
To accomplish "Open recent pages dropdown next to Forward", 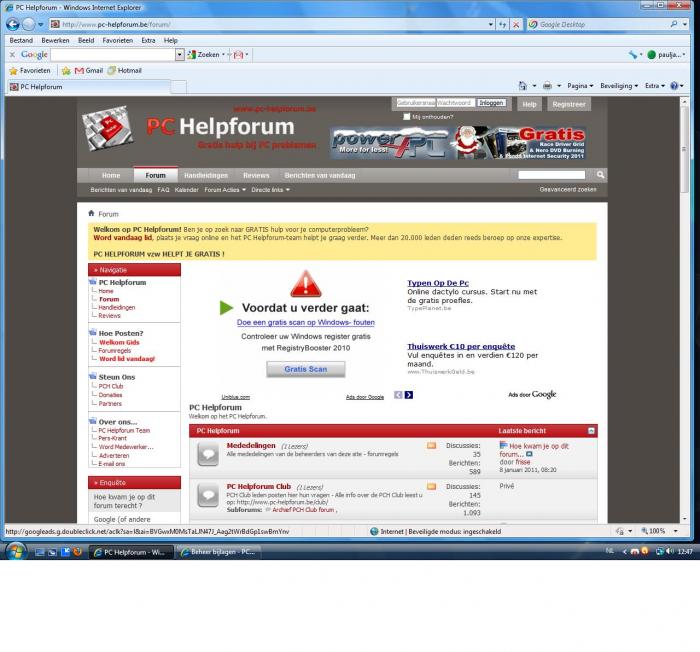I will coord(41,25).
